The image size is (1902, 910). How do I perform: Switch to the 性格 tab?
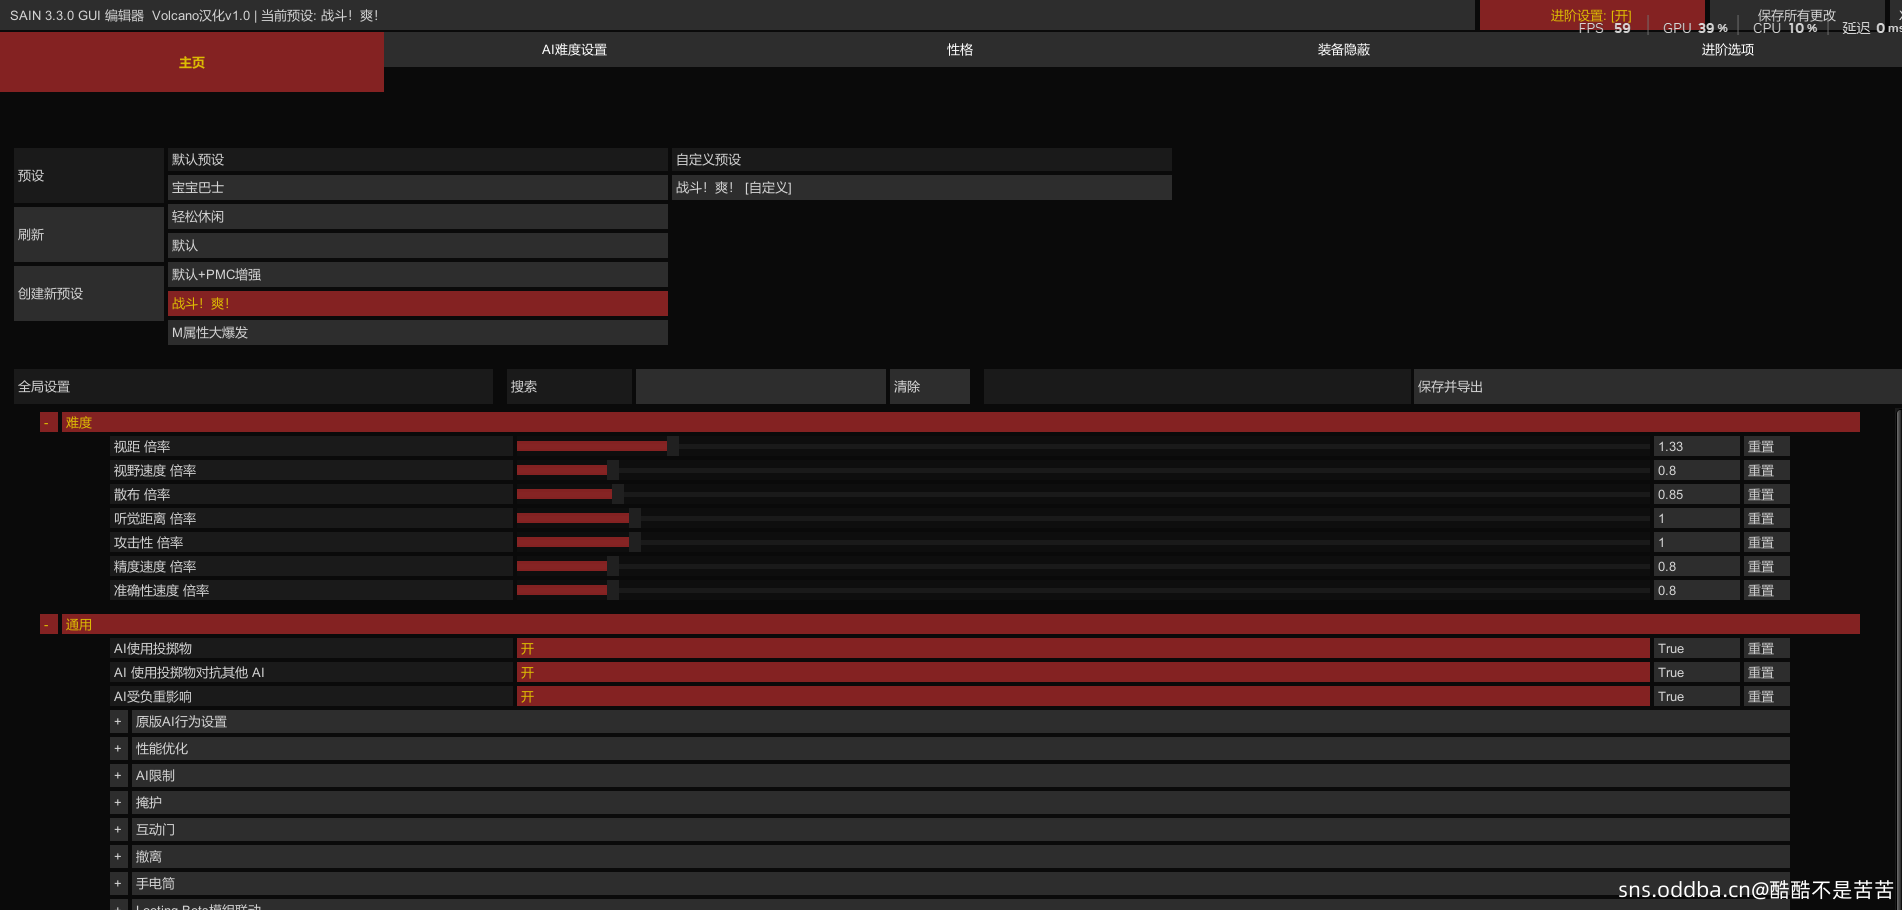(x=959, y=50)
